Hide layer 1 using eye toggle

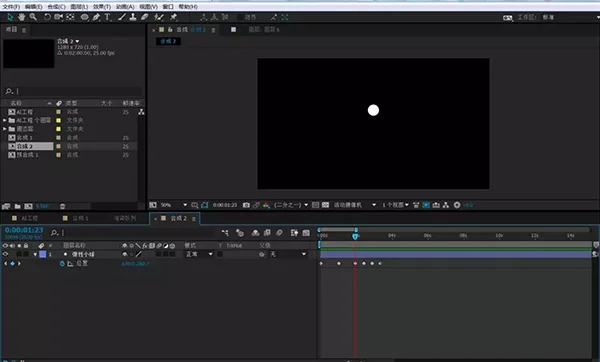point(5,254)
